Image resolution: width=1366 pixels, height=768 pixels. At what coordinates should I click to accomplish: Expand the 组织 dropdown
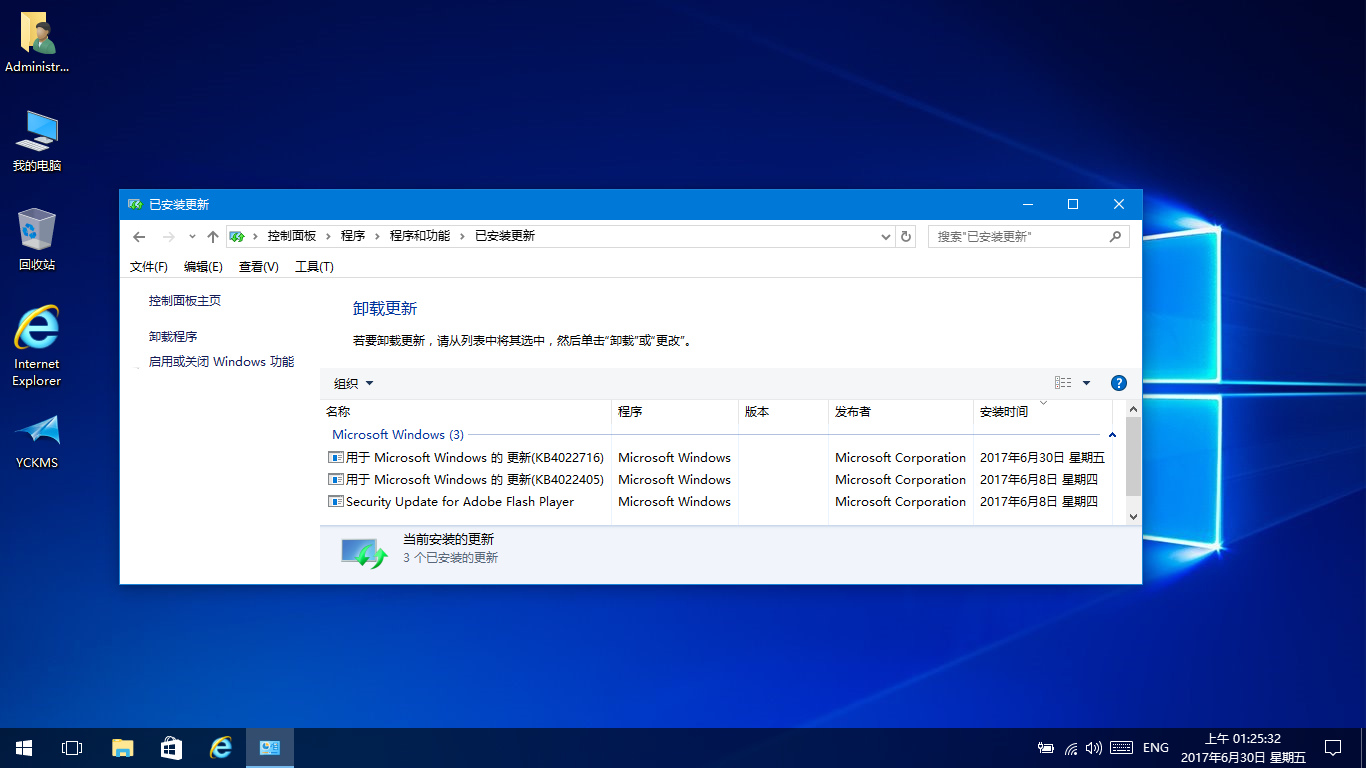[353, 384]
